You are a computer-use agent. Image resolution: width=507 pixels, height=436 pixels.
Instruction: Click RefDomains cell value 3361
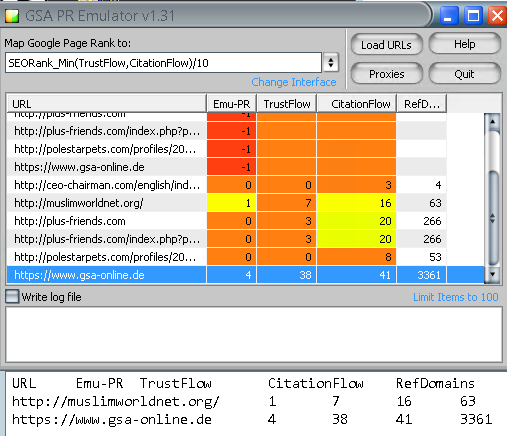pyautogui.click(x=422, y=275)
